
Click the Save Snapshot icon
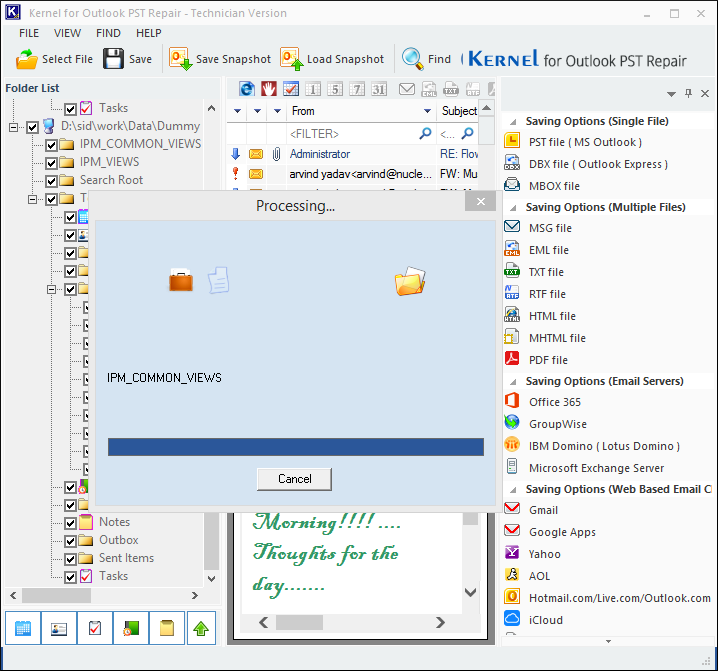180,59
